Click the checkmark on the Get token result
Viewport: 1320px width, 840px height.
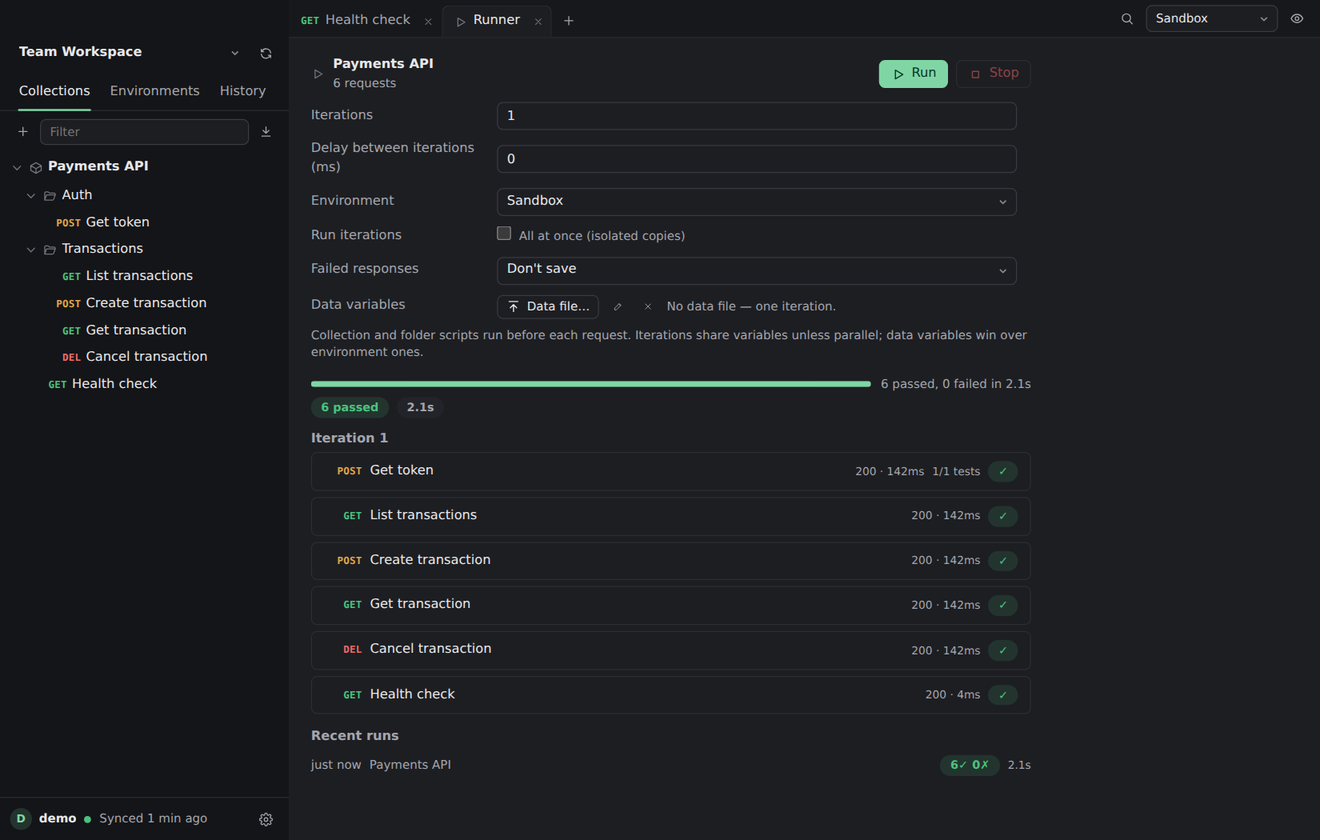coord(1003,472)
